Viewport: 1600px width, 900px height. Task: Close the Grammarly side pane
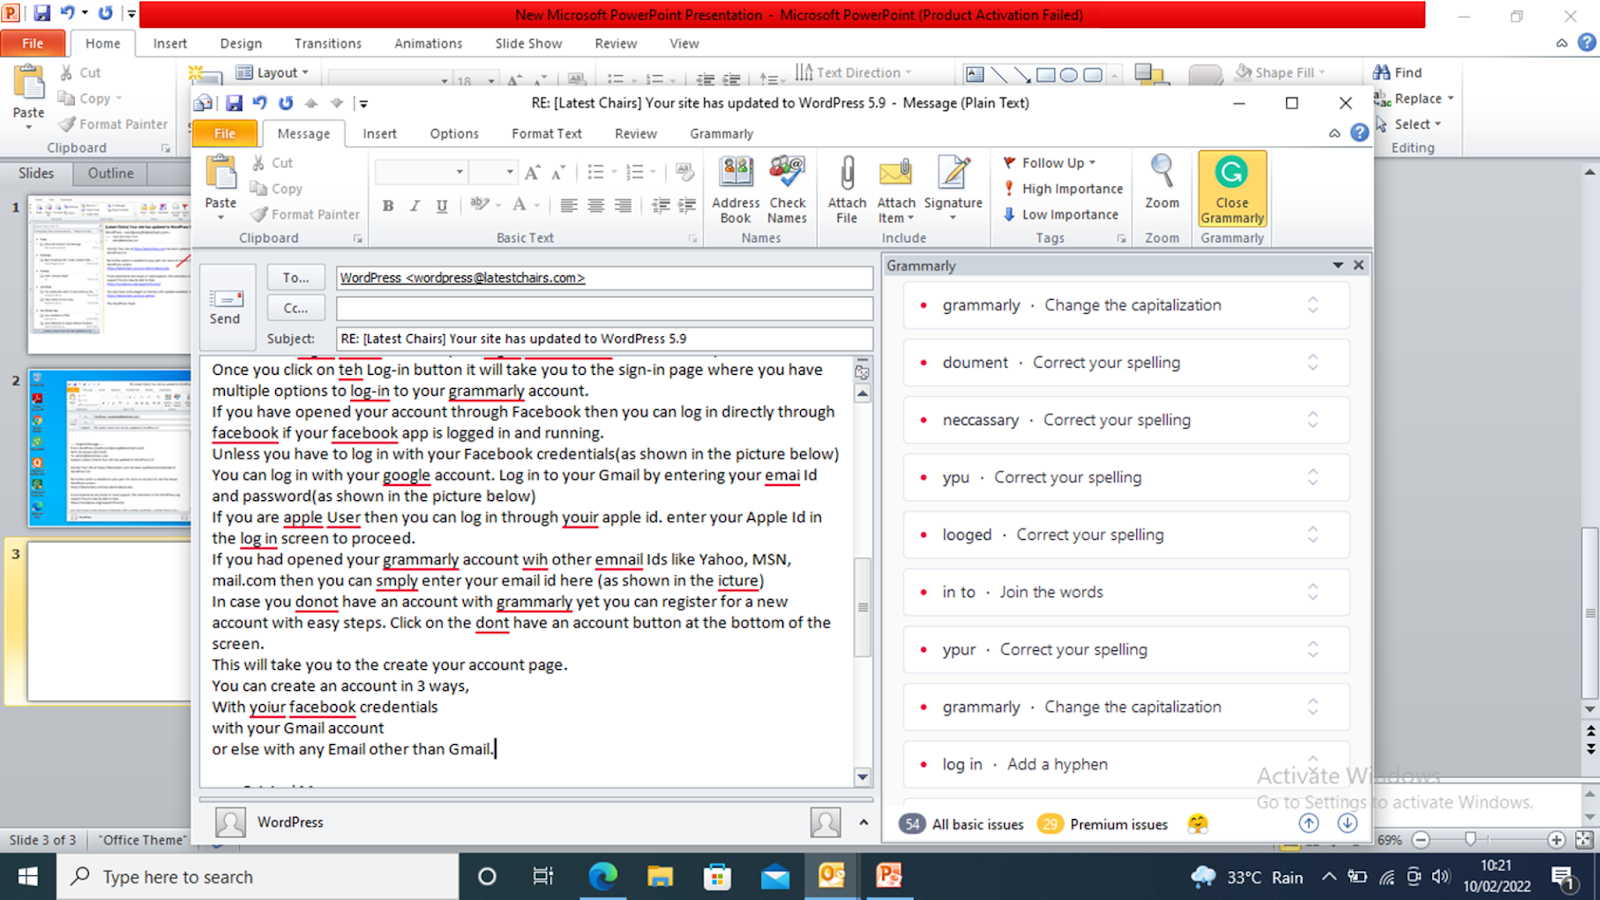pyautogui.click(x=1359, y=265)
